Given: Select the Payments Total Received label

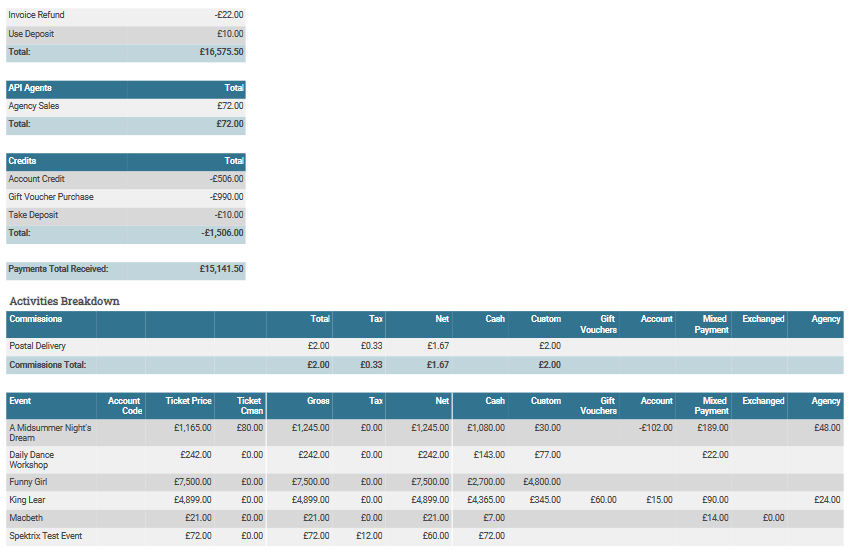Looking at the screenshot, I should [x=58, y=269].
